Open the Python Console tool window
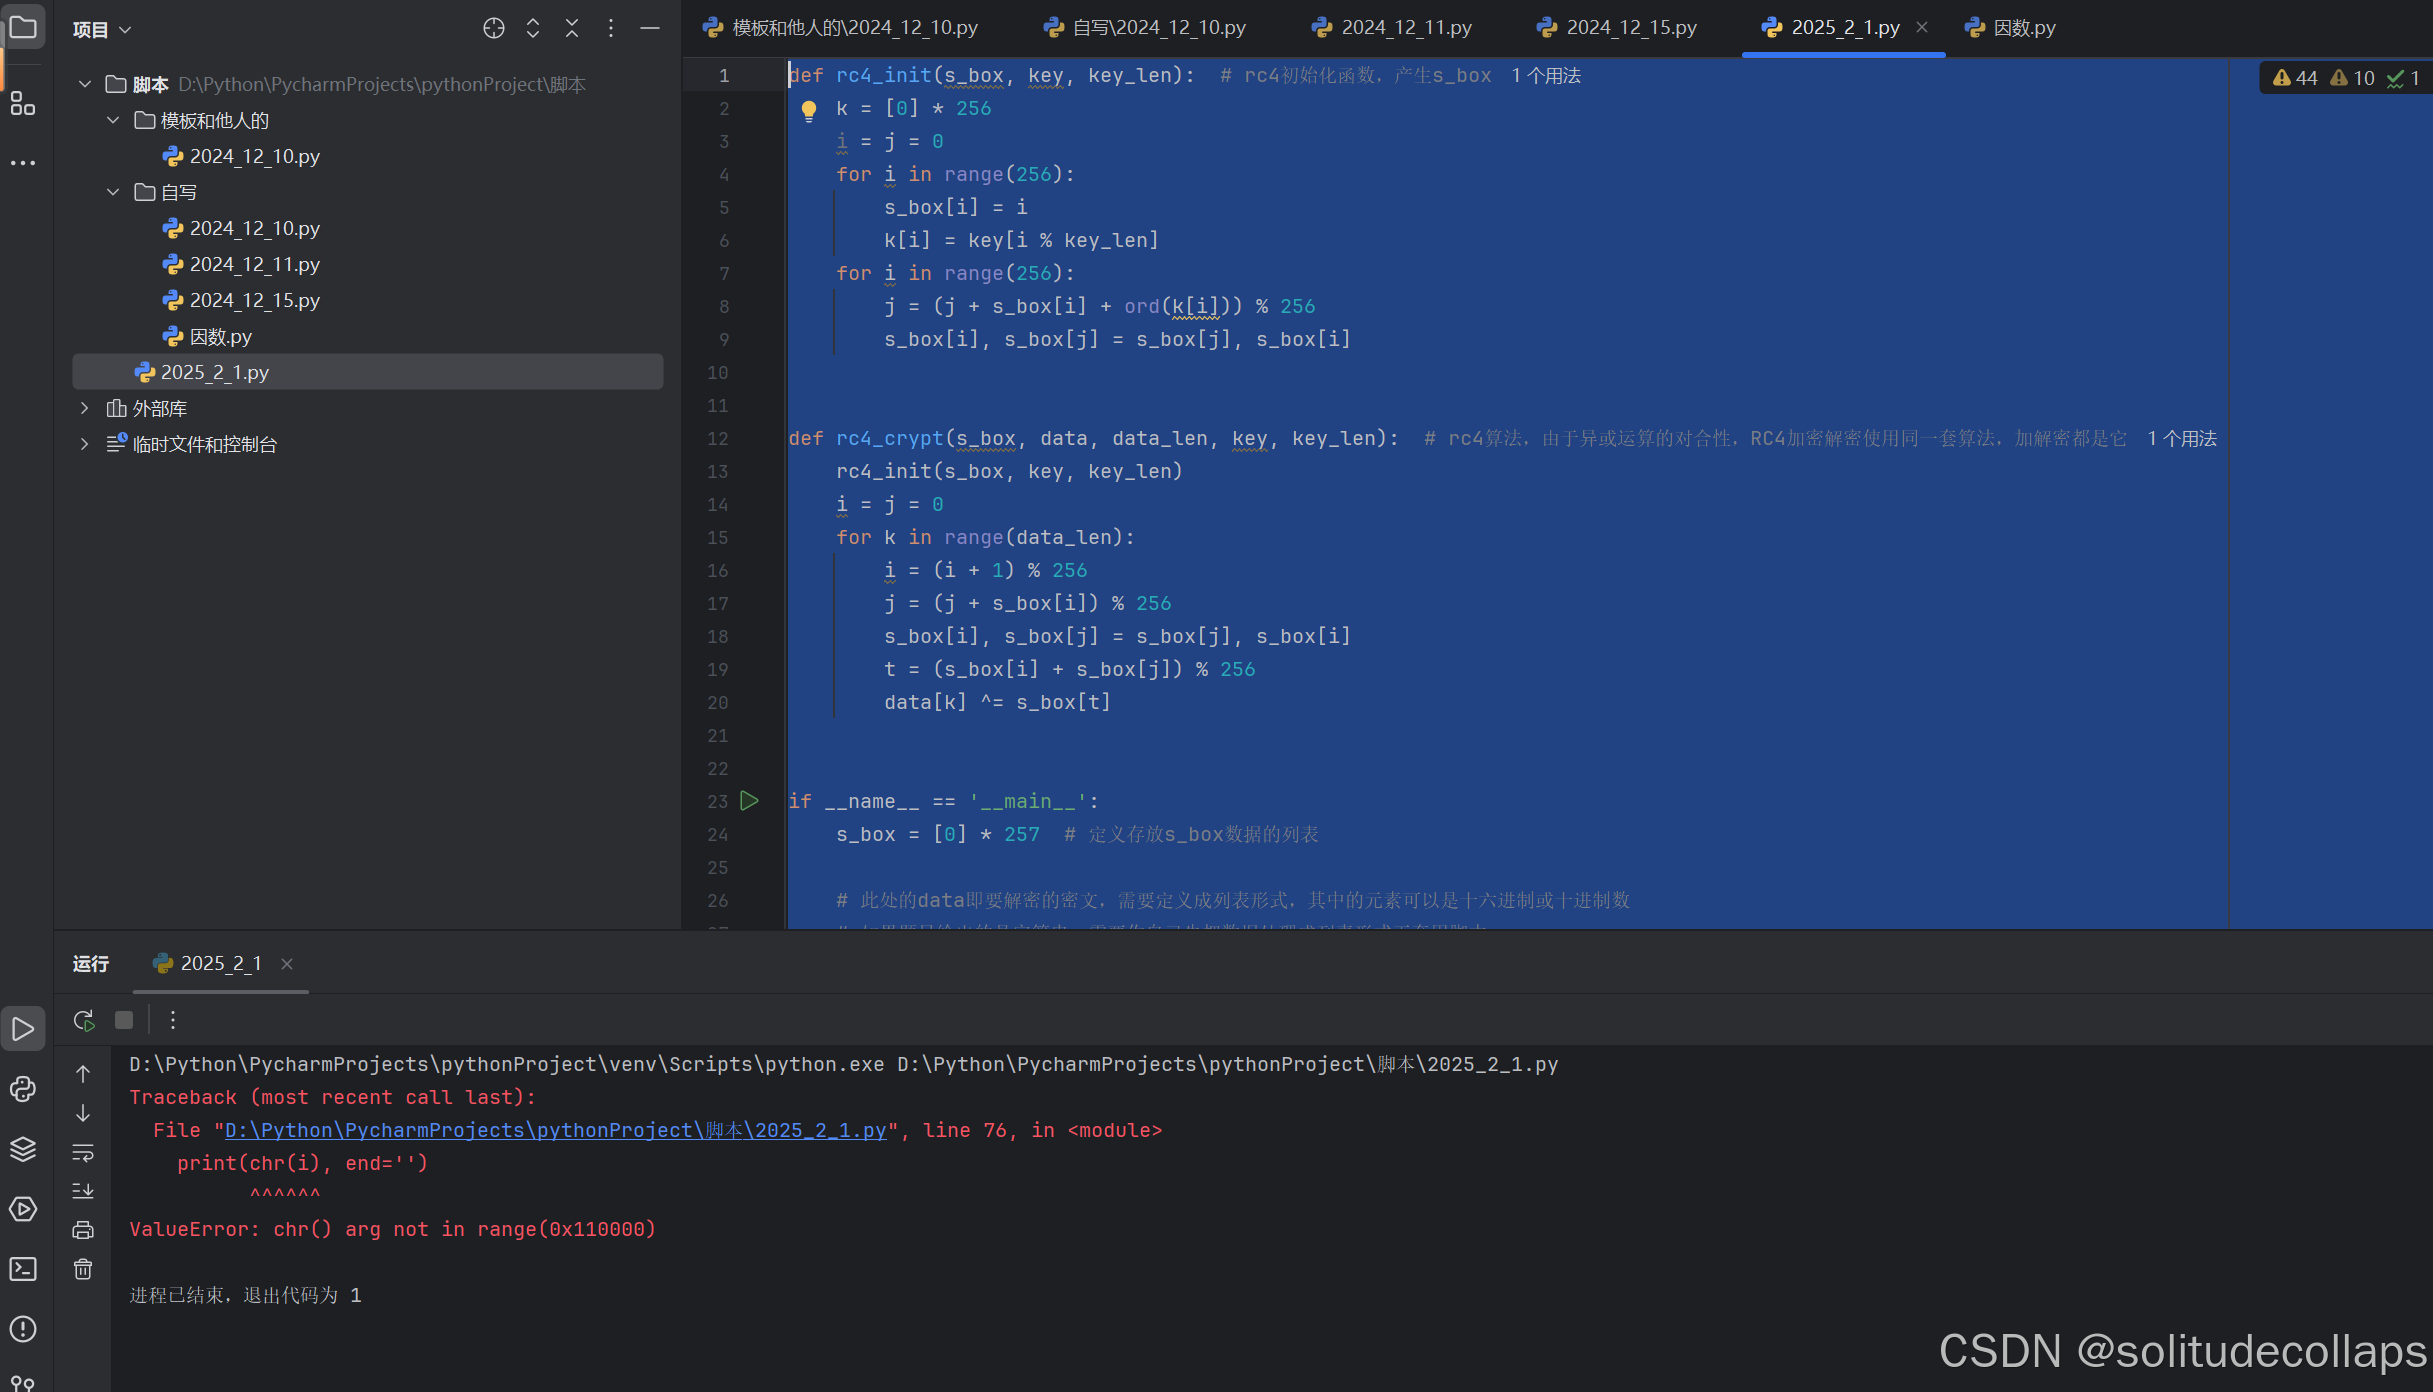 (x=23, y=1089)
